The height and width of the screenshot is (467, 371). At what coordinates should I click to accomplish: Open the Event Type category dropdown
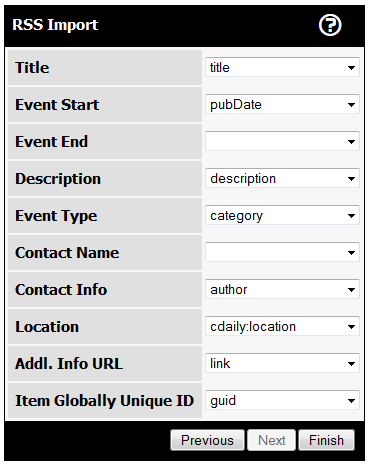pyautogui.click(x=282, y=215)
